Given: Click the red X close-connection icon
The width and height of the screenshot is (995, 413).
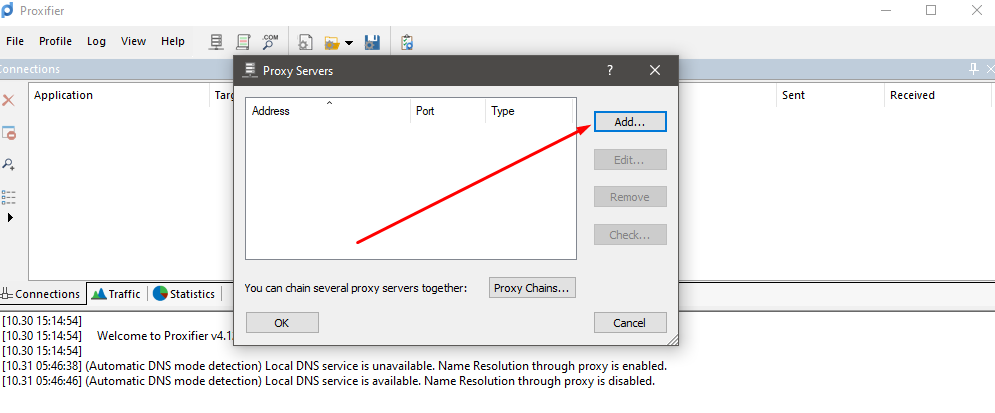Looking at the screenshot, I should [x=8, y=101].
